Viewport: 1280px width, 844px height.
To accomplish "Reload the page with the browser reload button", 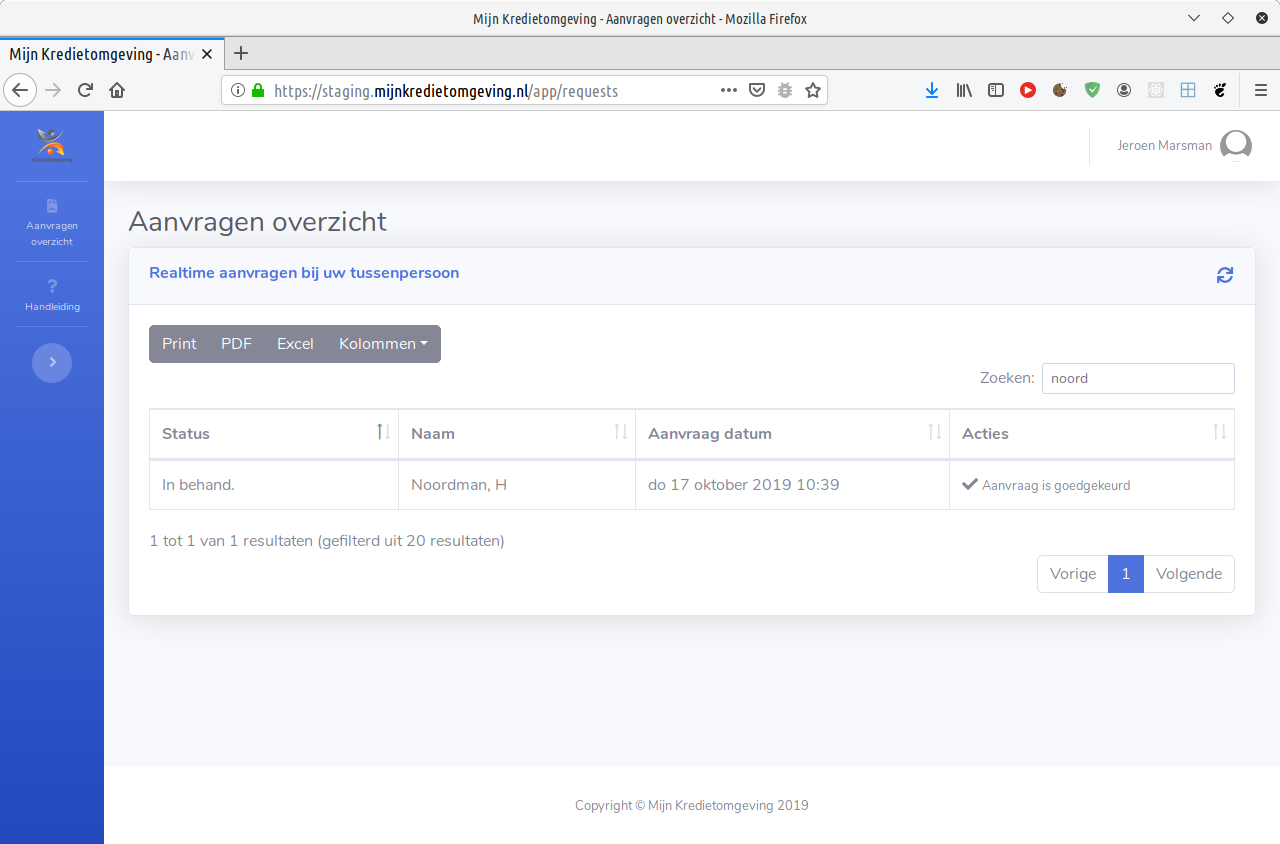I will 85,90.
